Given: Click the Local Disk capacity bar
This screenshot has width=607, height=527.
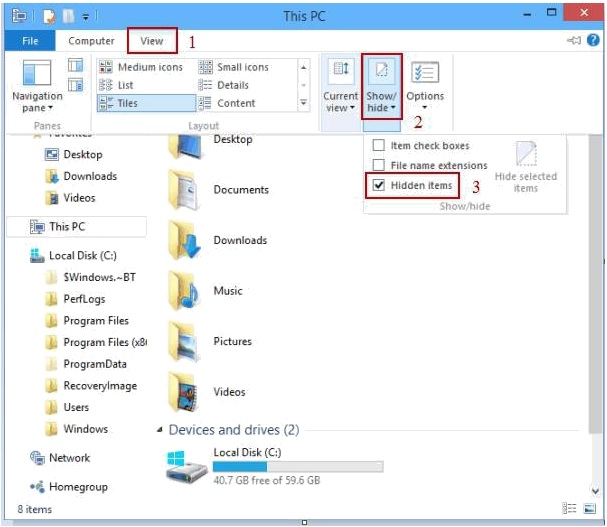Looking at the screenshot, I should [297, 466].
